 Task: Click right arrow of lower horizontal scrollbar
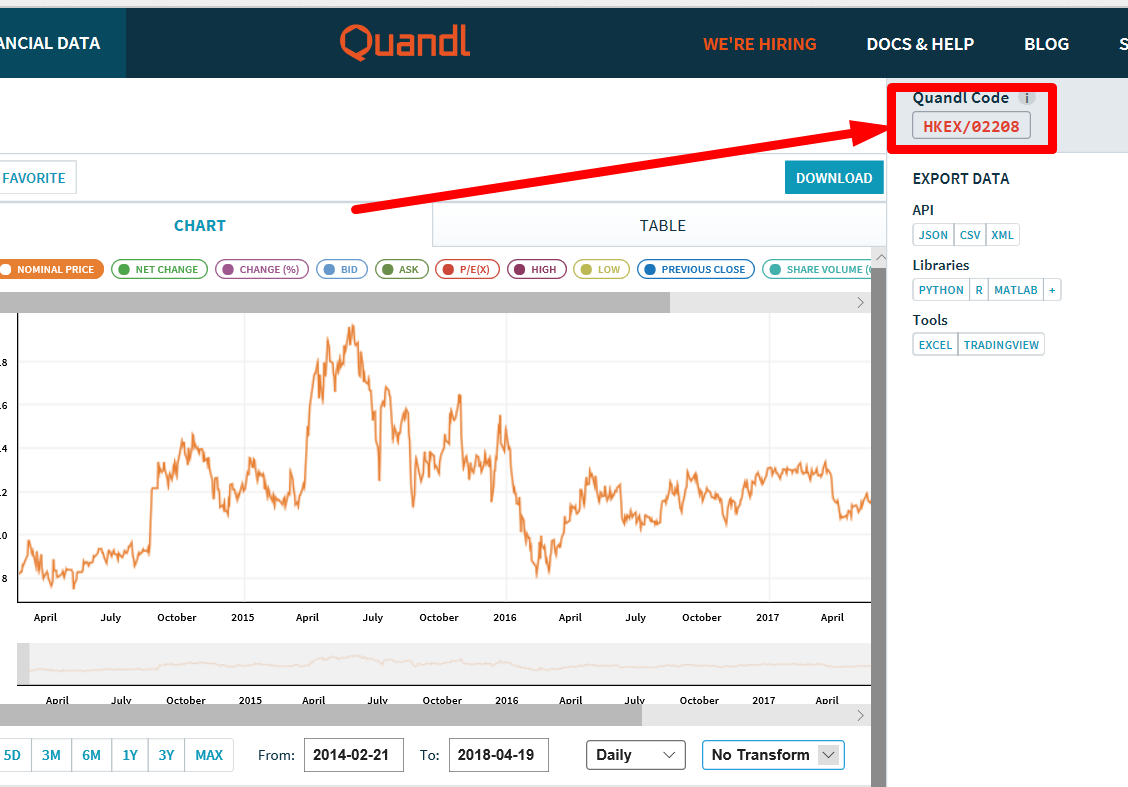pos(860,715)
